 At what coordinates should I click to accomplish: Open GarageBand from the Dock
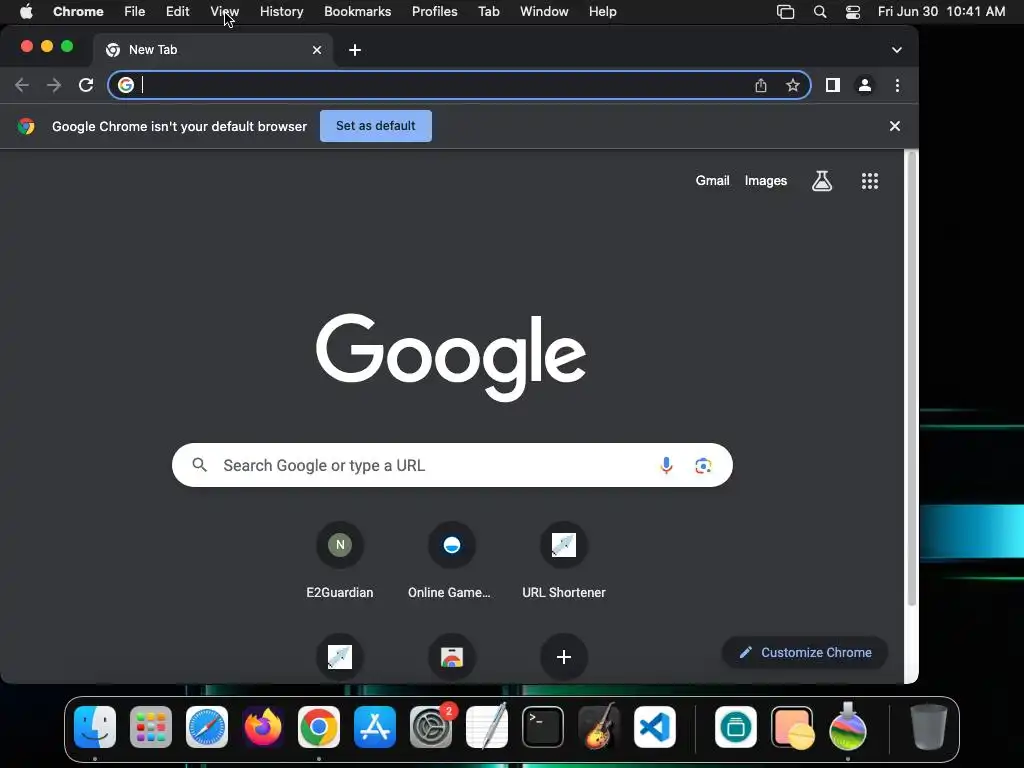coord(599,726)
